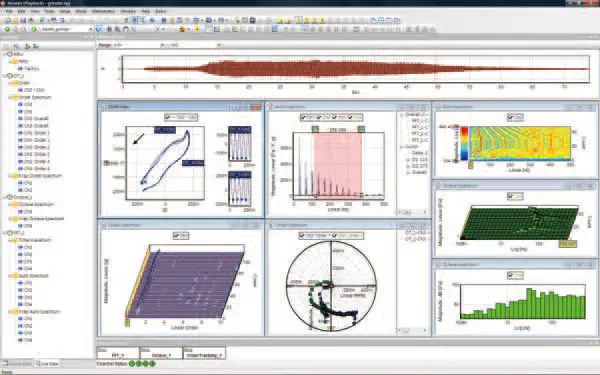
Task: Toggle Ch4 checkbox in Auto Spectrum legend
Action: [350, 117]
